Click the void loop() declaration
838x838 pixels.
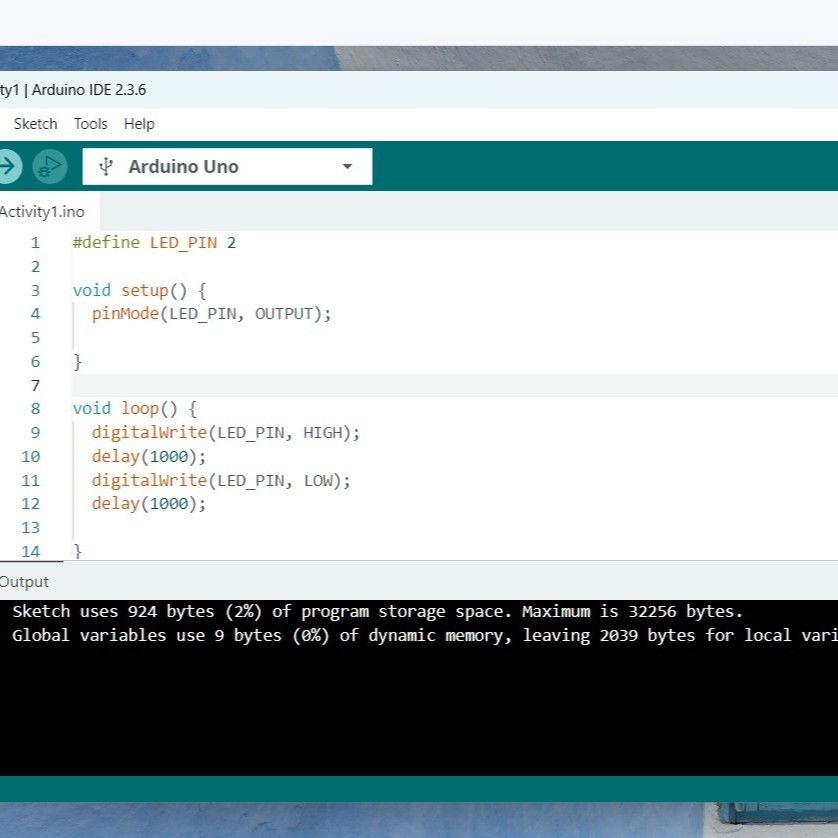click(x=130, y=408)
